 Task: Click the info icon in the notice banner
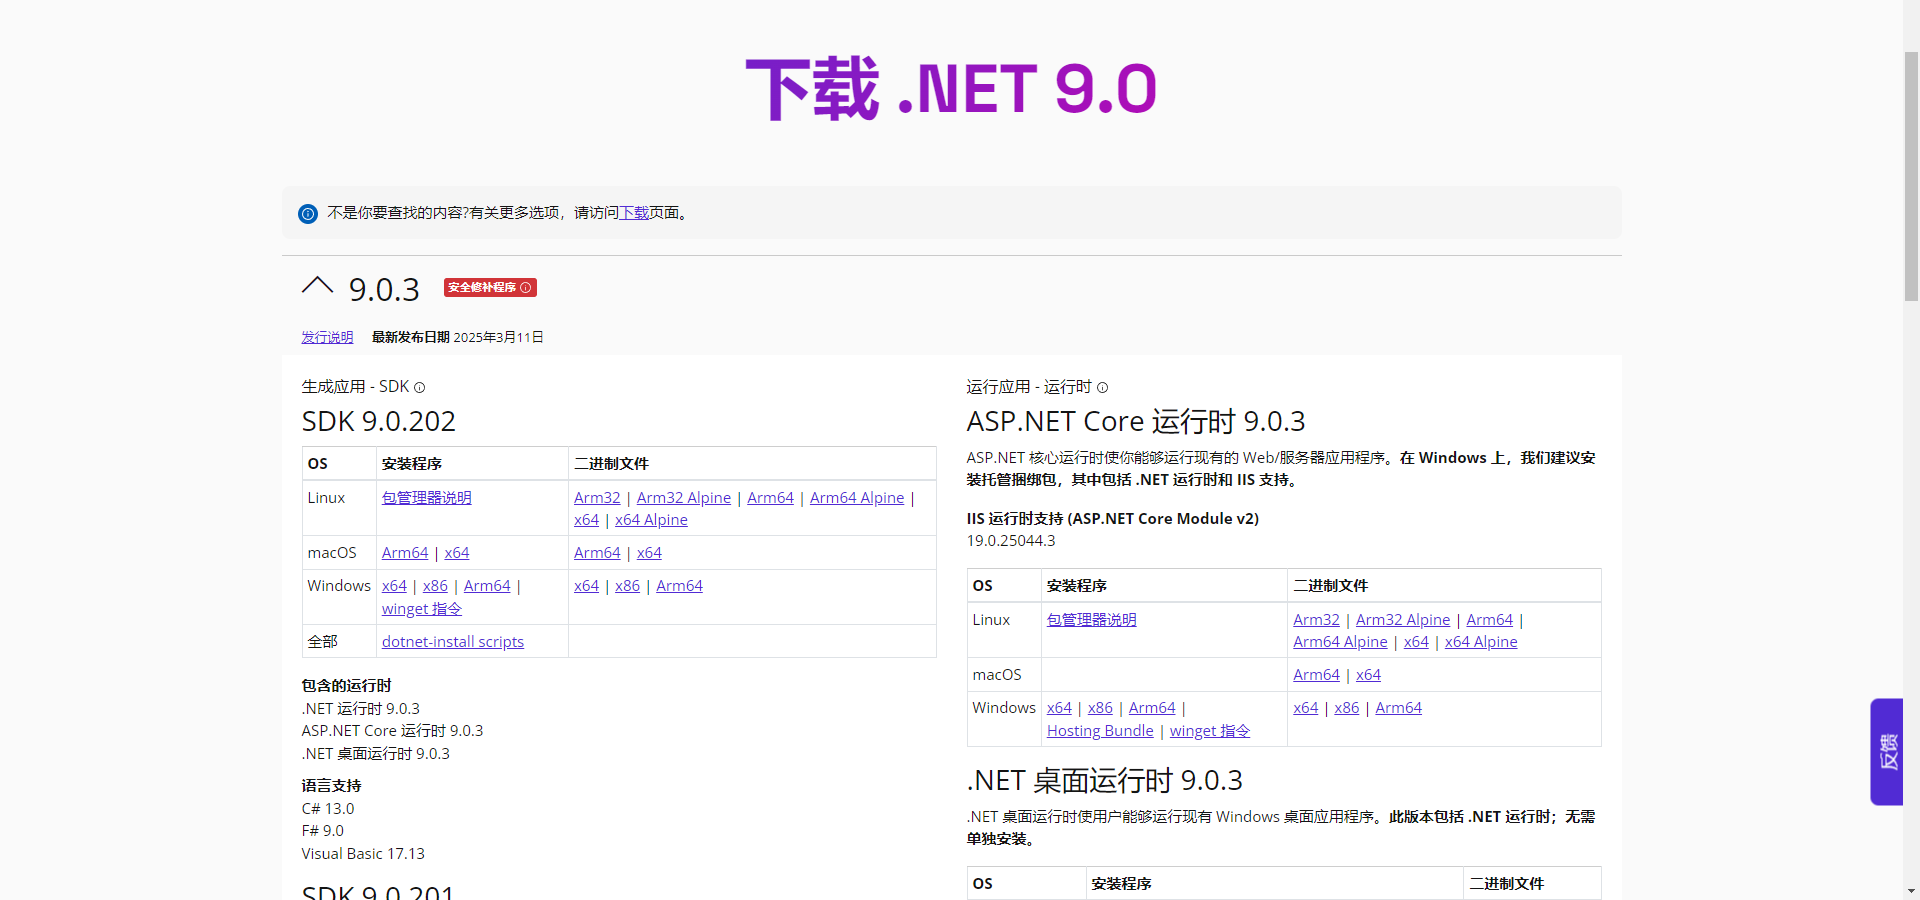tap(308, 214)
